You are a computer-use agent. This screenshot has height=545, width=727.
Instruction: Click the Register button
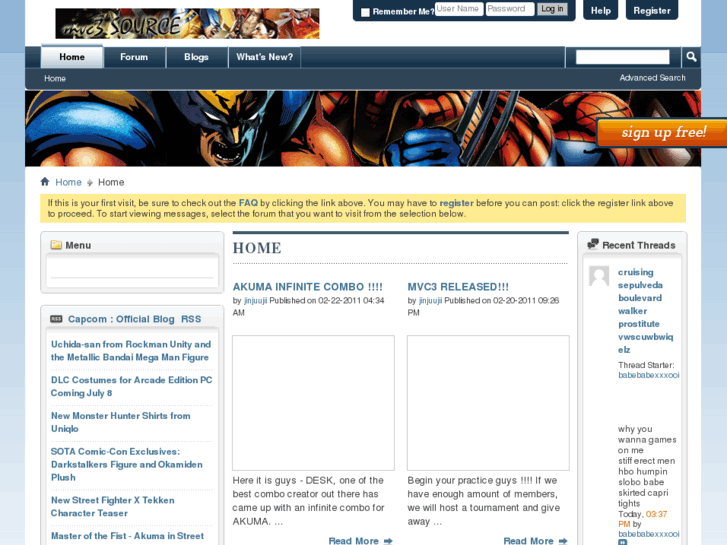(652, 10)
